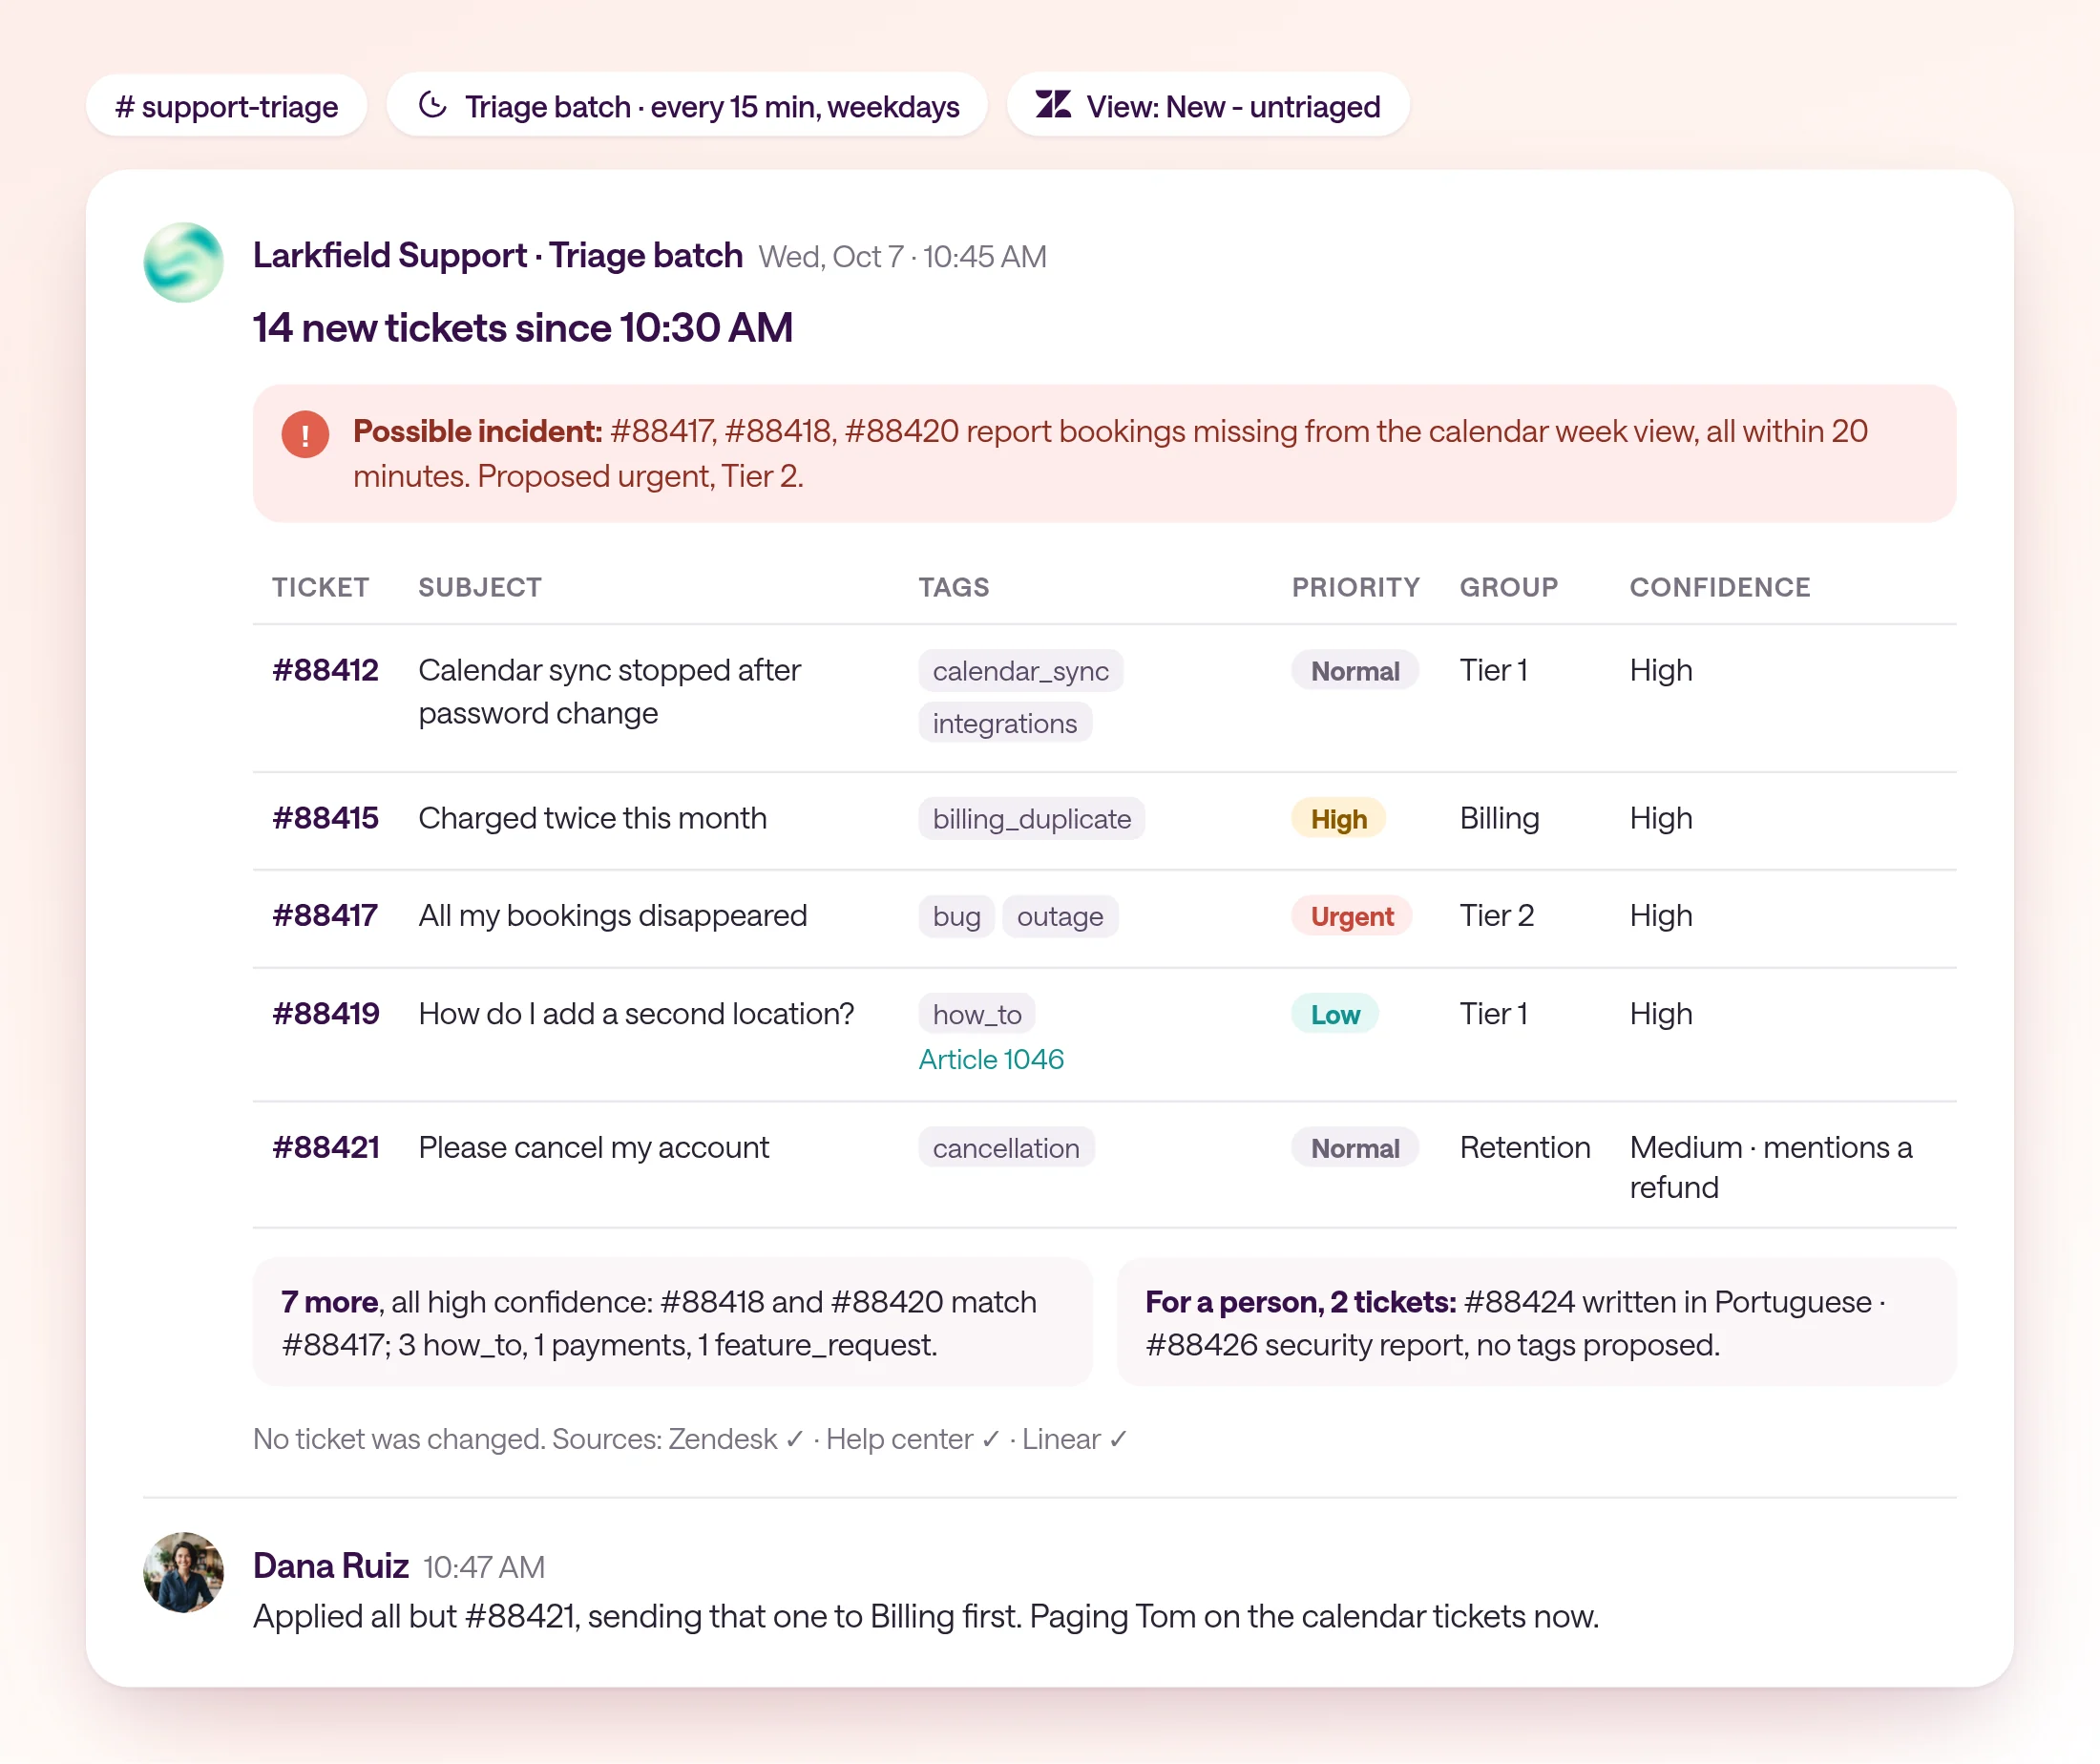Image resolution: width=2100 pixels, height=1764 pixels.
Task: Click the Possible incident banner text
Action: tap(1110, 453)
